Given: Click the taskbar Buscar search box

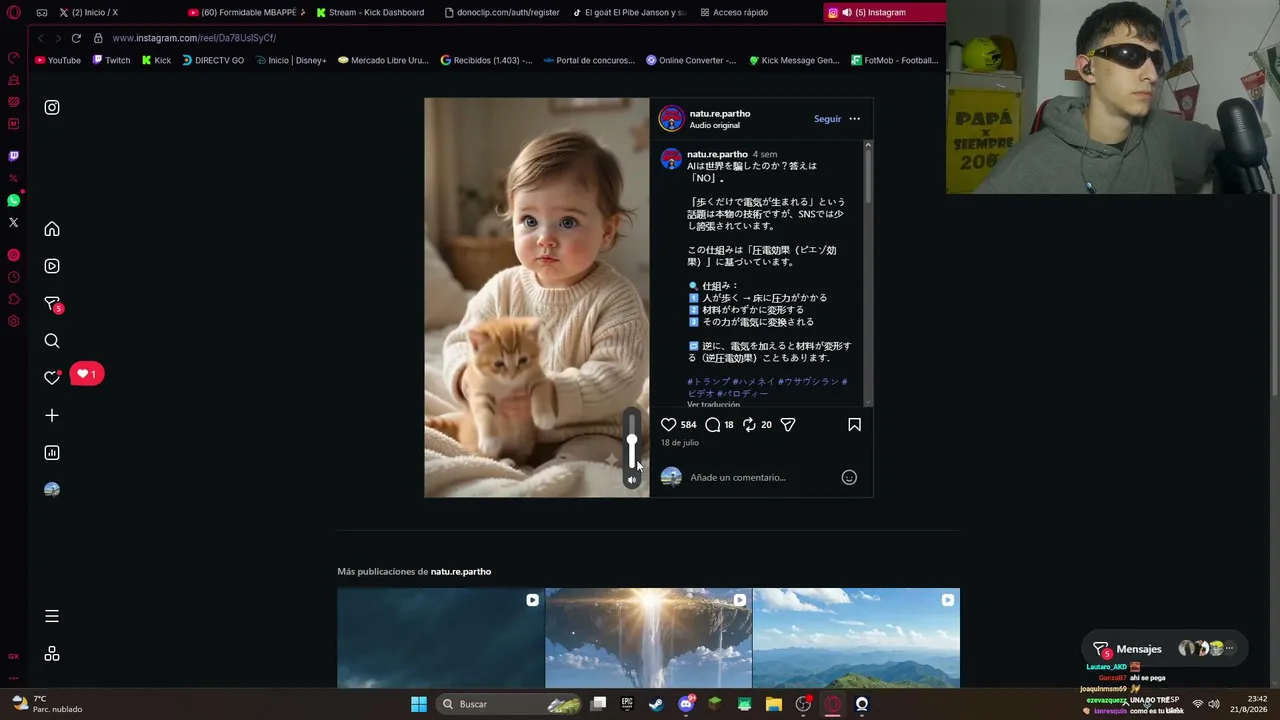Looking at the screenshot, I should pos(511,704).
